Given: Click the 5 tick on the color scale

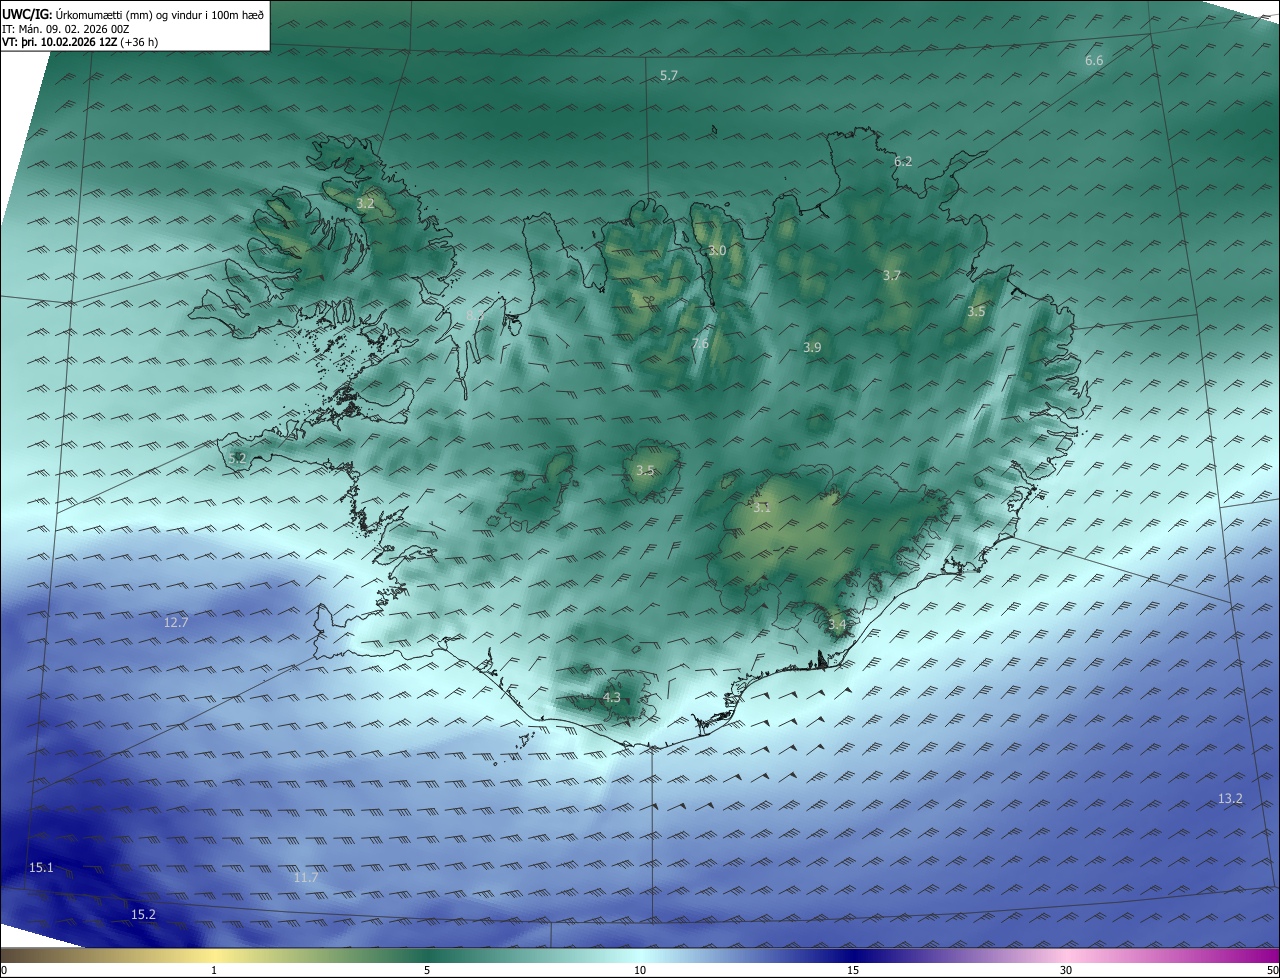Looking at the screenshot, I should (x=427, y=970).
